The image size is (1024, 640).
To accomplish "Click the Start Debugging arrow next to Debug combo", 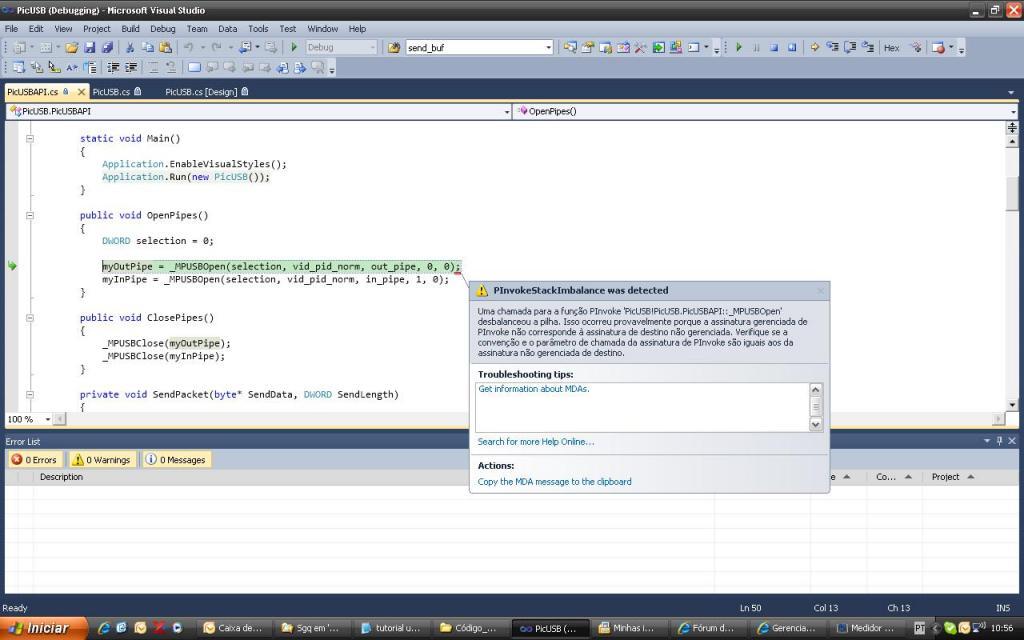I will pos(294,47).
